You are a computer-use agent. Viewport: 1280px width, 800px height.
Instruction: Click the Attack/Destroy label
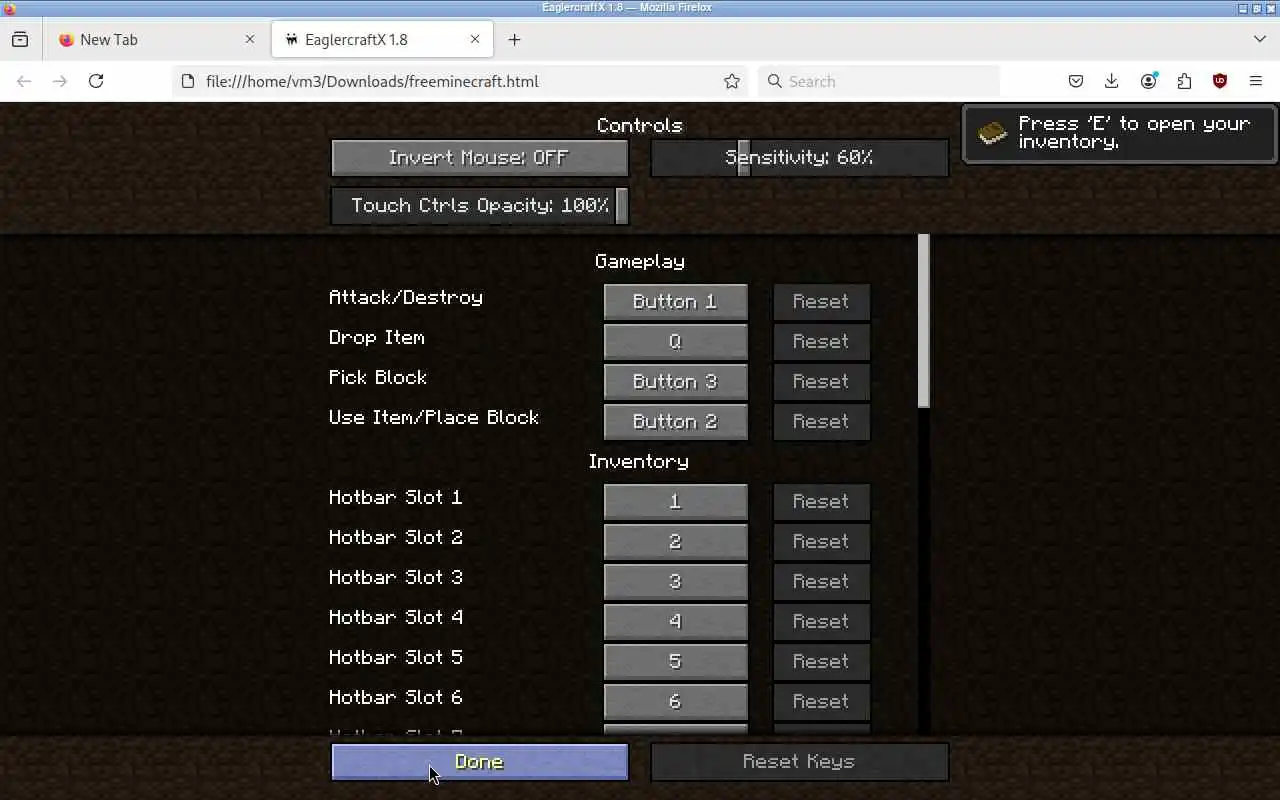[406, 297]
